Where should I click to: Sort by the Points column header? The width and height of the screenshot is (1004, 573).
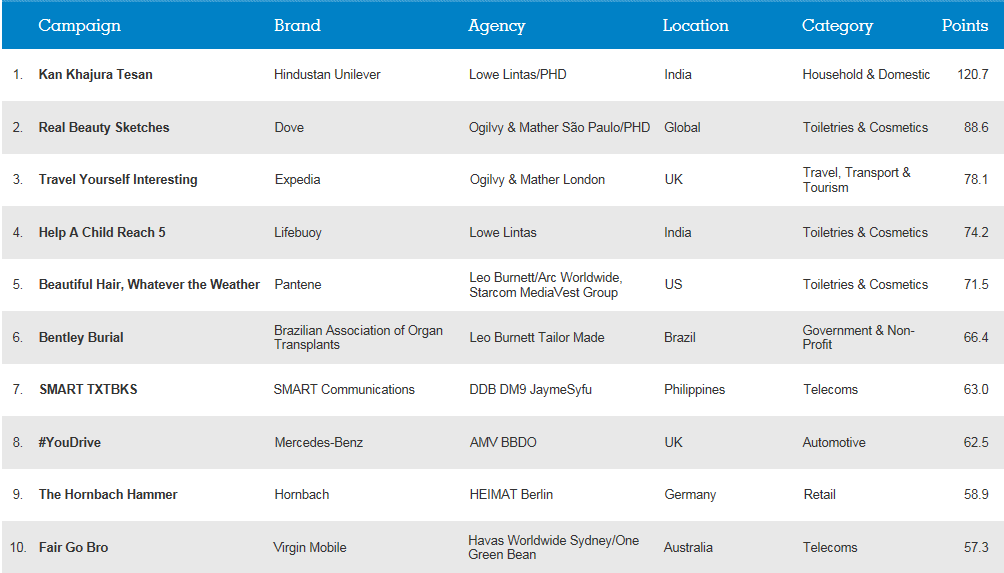click(x=964, y=26)
